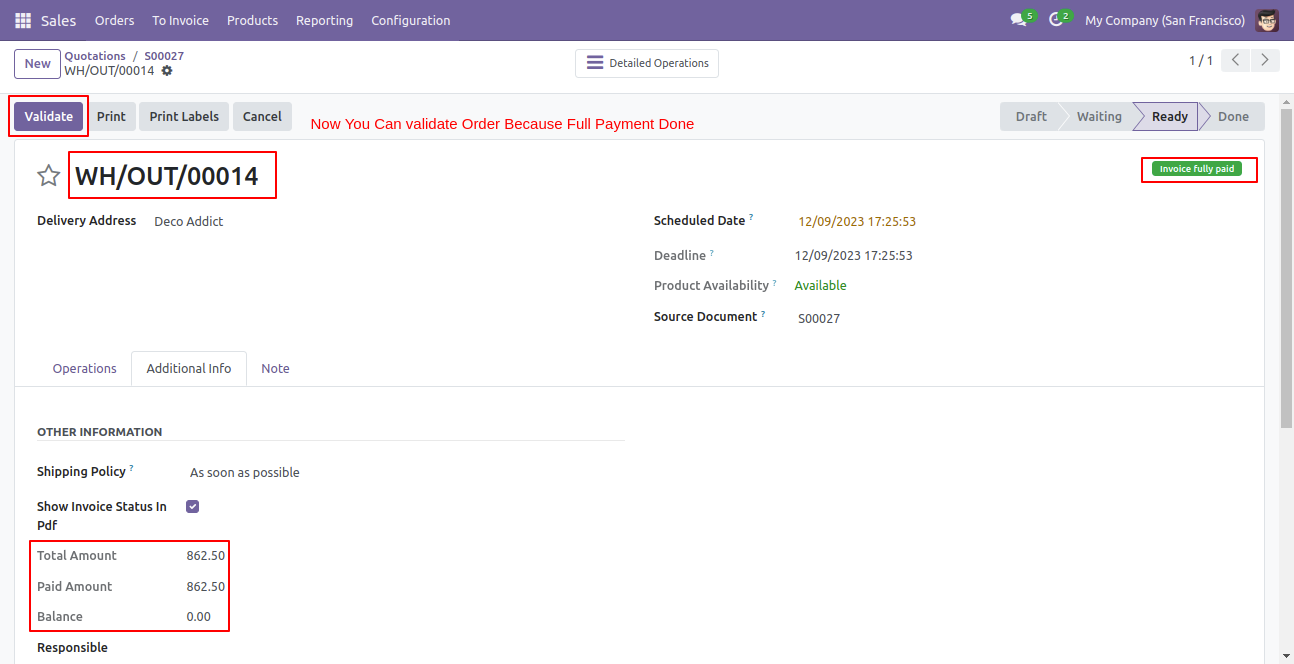Select the Draft status stage
The image size is (1294, 664).
(x=1030, y=116)
